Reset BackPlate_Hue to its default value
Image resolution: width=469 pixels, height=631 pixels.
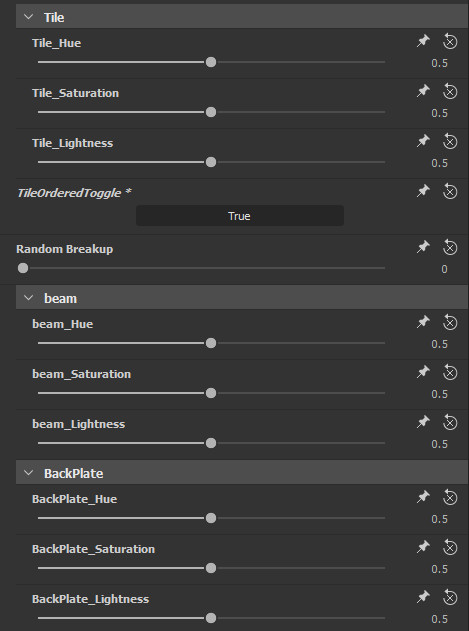(450, 497)
